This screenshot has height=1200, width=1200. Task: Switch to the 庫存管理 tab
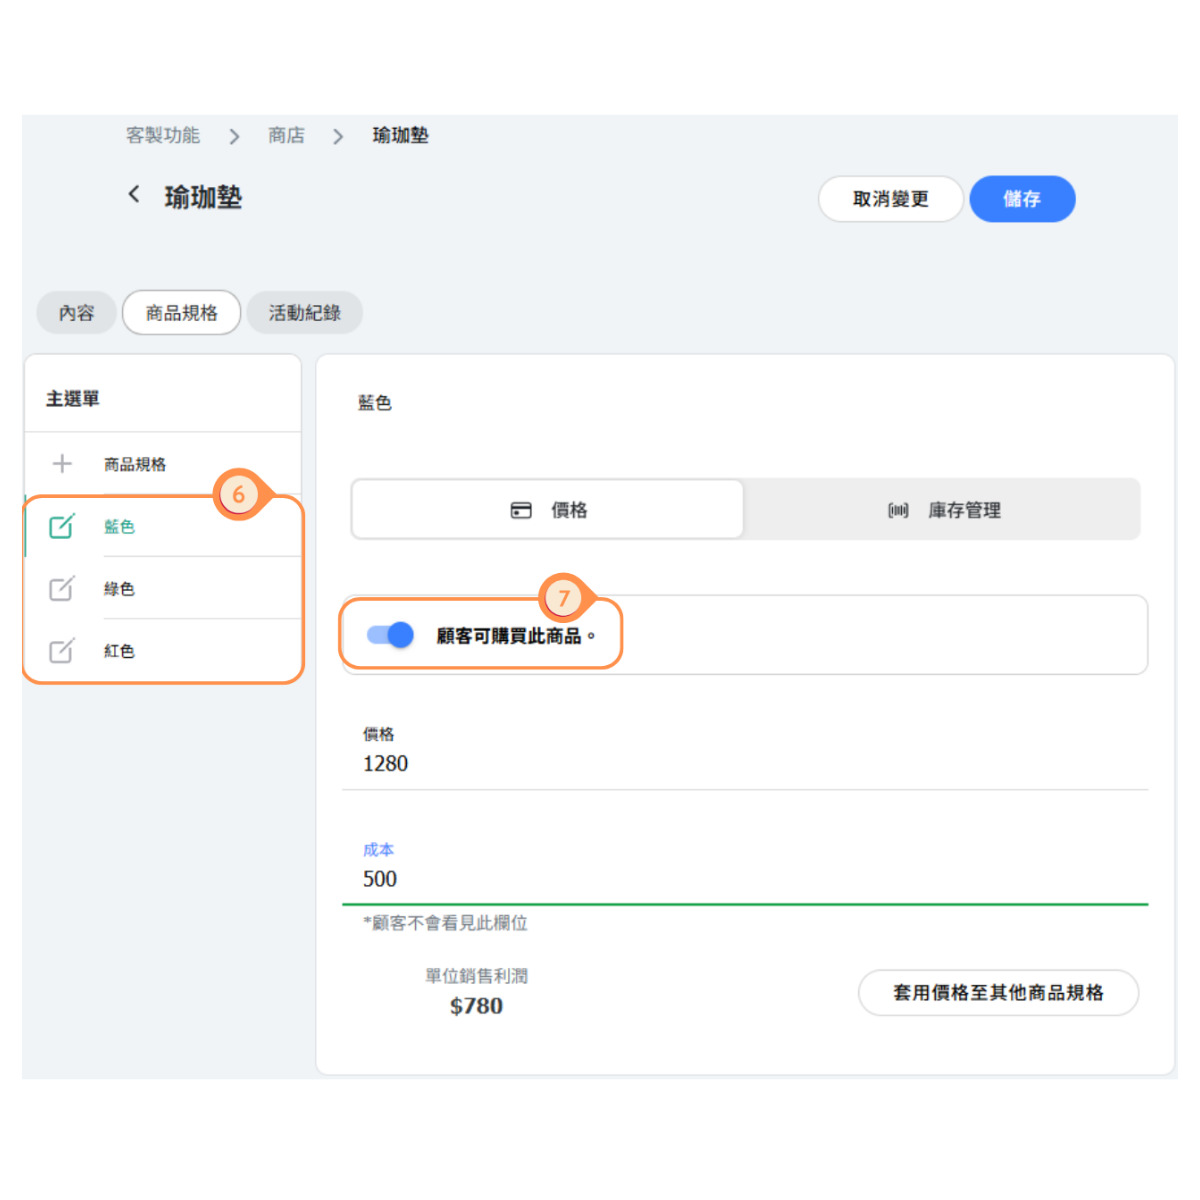942,511
